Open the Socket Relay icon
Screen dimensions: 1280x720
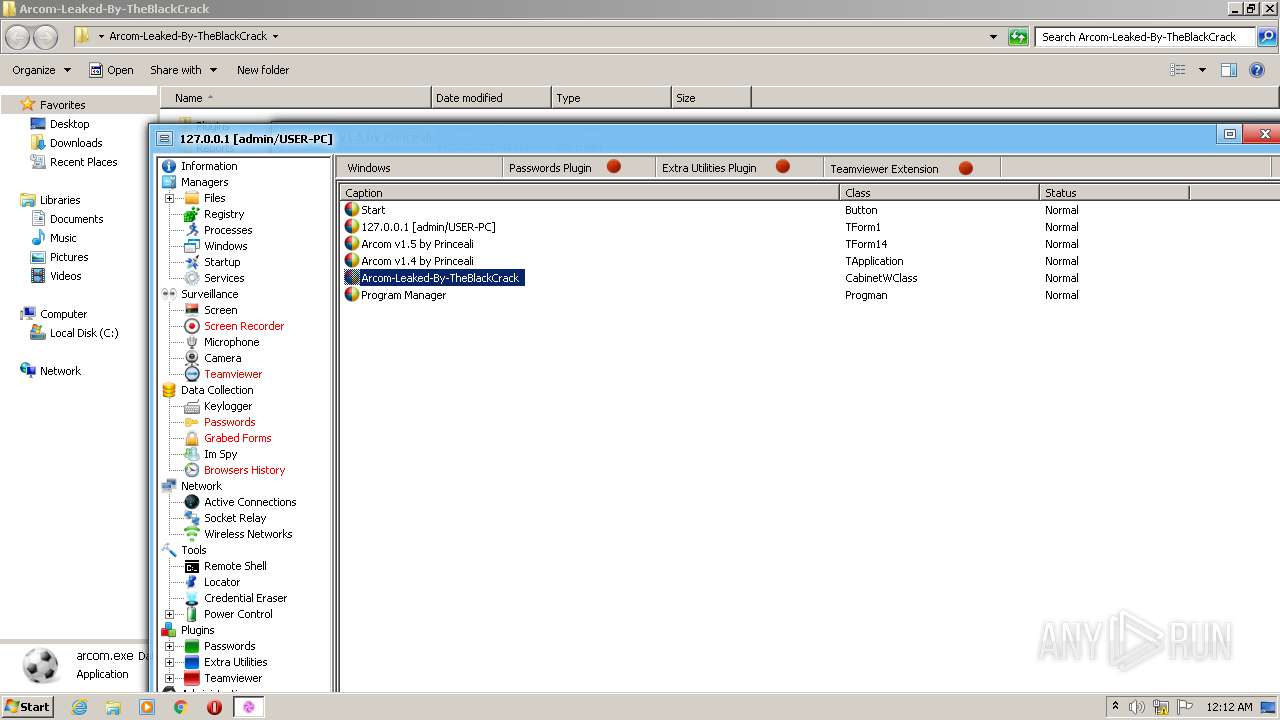(x=192, y=518)
